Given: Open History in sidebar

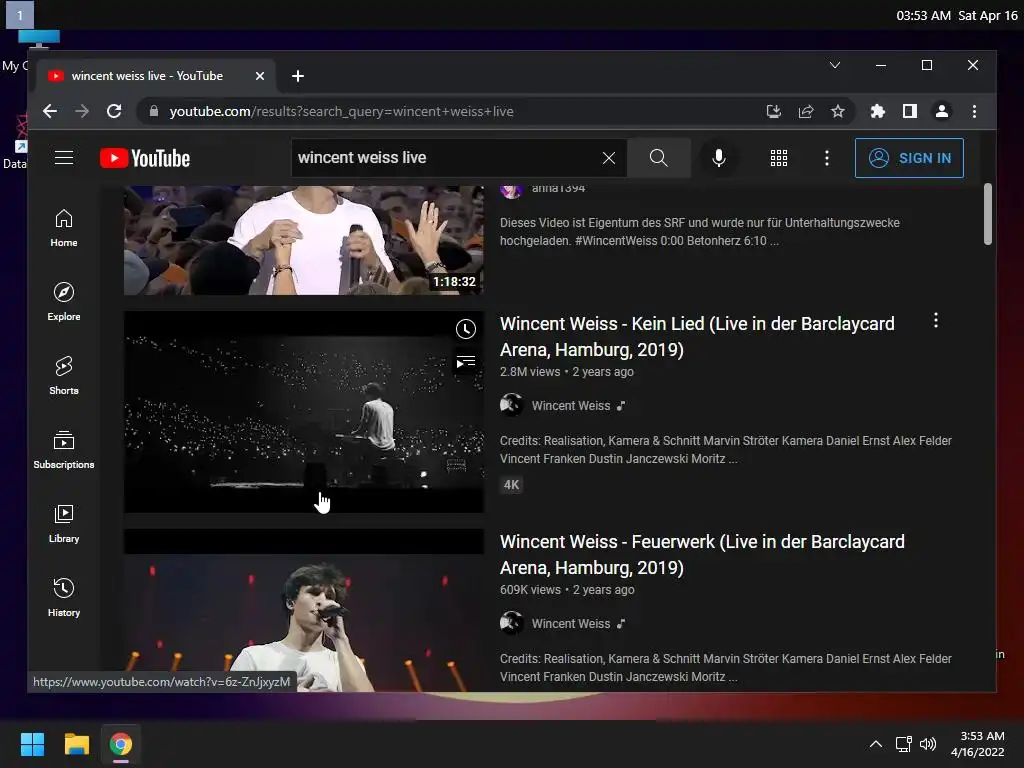Looking at the screenshot, I should [x=64, y=598].
